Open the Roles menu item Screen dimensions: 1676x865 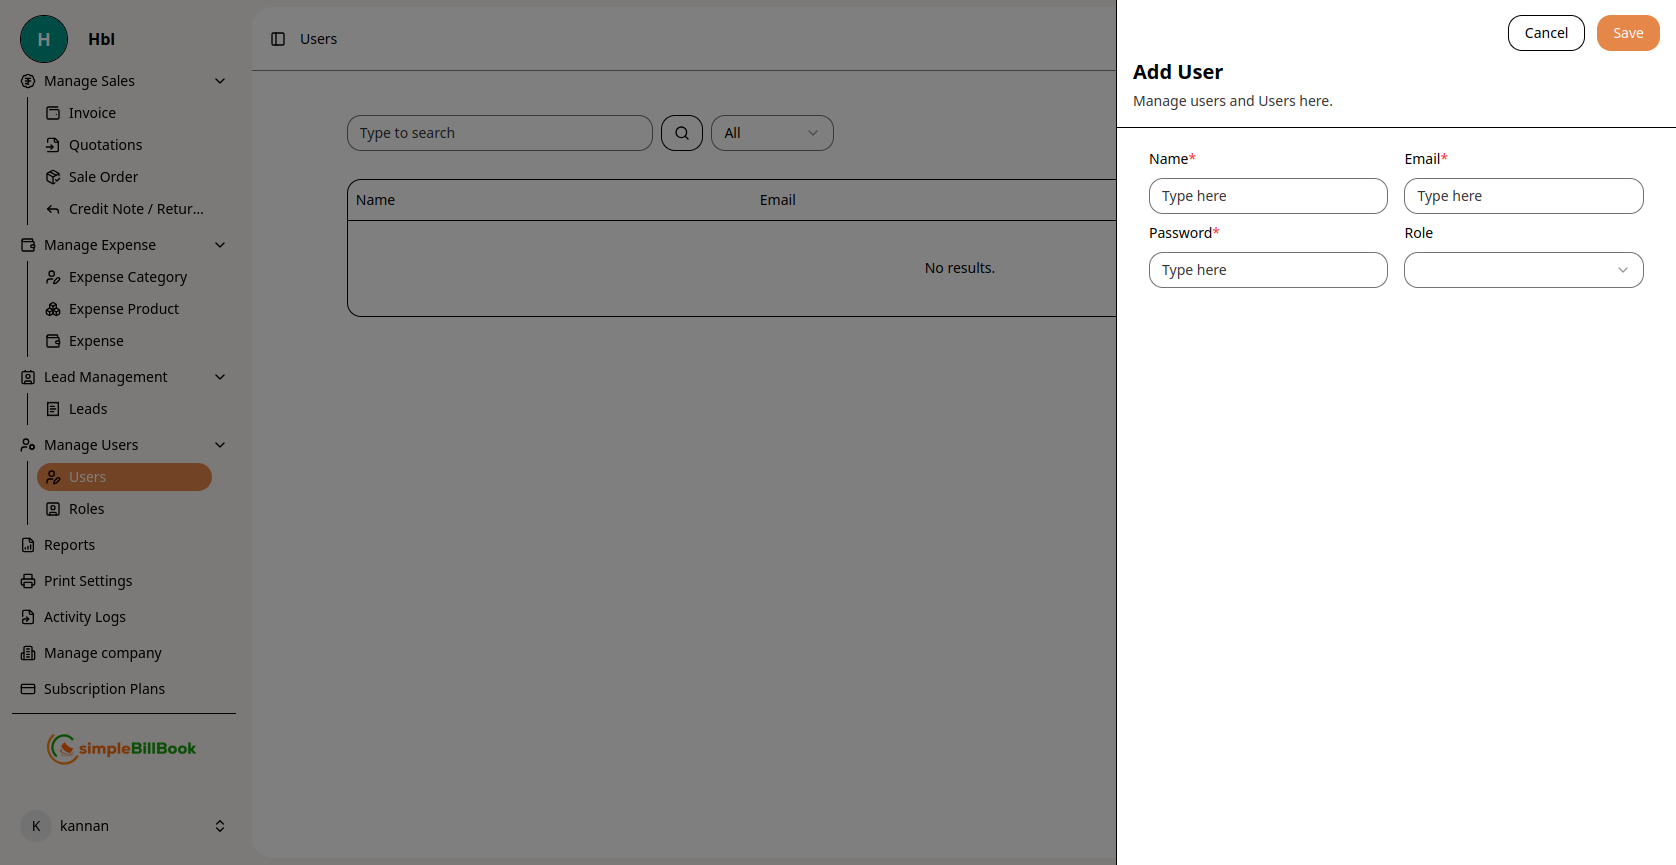pos(86,509)
